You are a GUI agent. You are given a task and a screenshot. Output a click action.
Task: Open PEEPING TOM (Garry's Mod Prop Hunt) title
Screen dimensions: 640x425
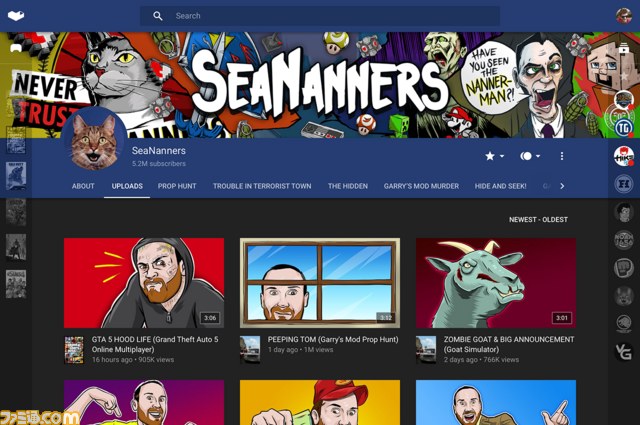coord(333,339)
